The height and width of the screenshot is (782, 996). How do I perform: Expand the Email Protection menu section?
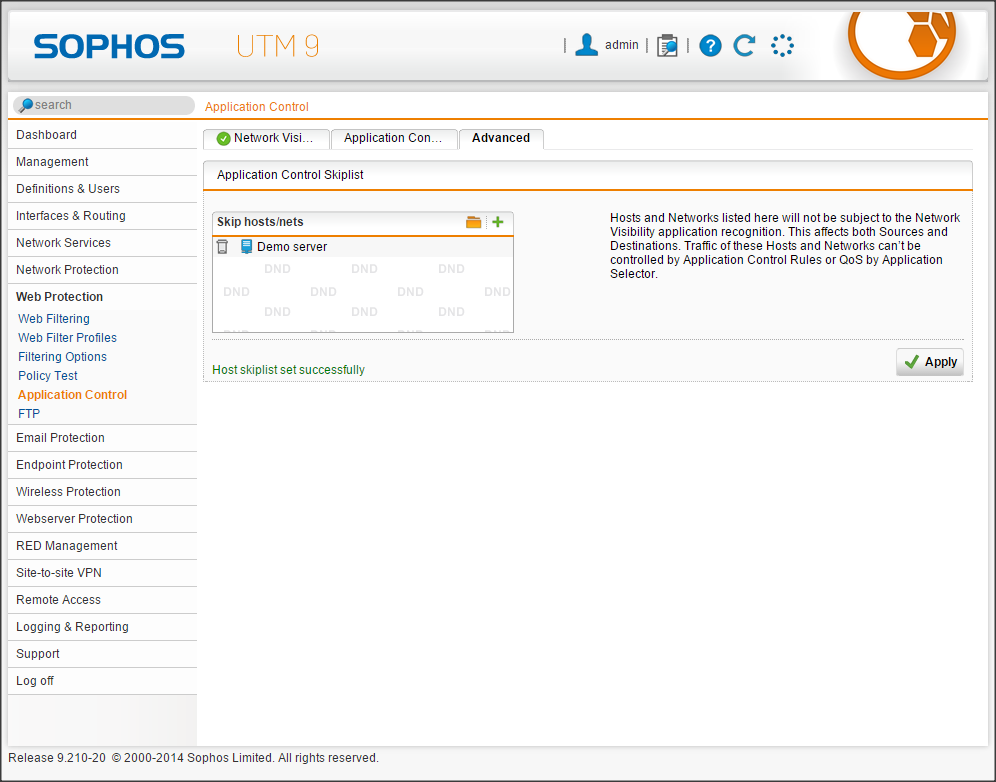coord(60,438)
